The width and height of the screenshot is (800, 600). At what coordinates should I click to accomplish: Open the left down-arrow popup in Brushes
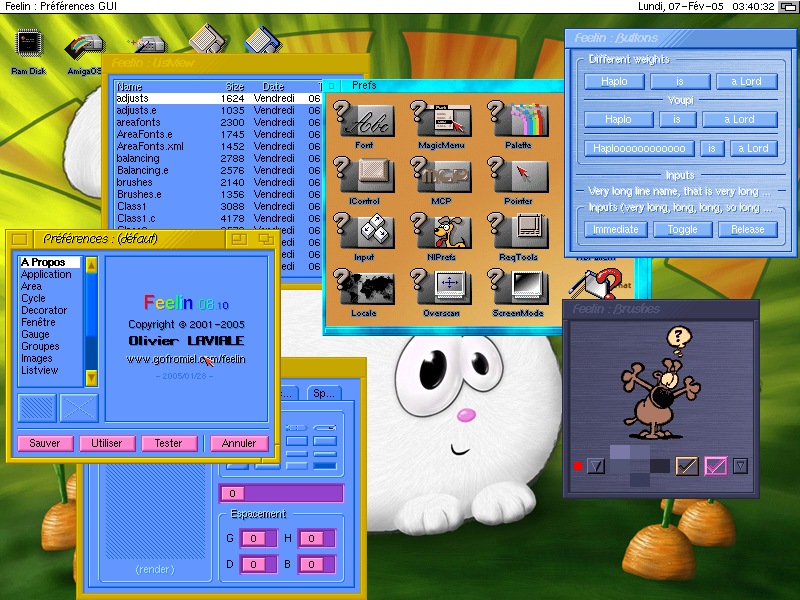coord(596,466)
